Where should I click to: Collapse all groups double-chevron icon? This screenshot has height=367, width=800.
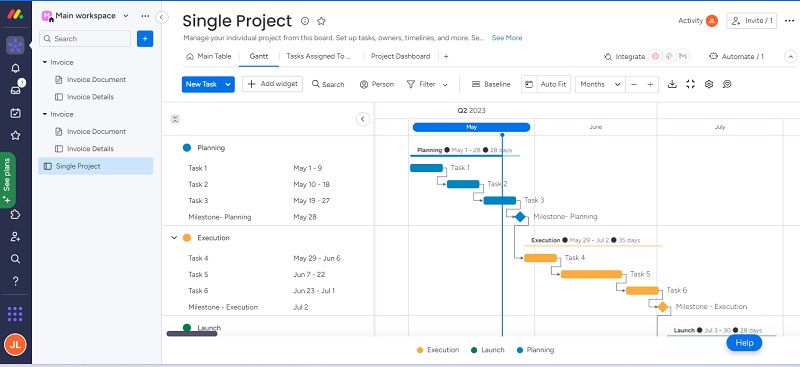pyautogui.click(x=175, y=119)
